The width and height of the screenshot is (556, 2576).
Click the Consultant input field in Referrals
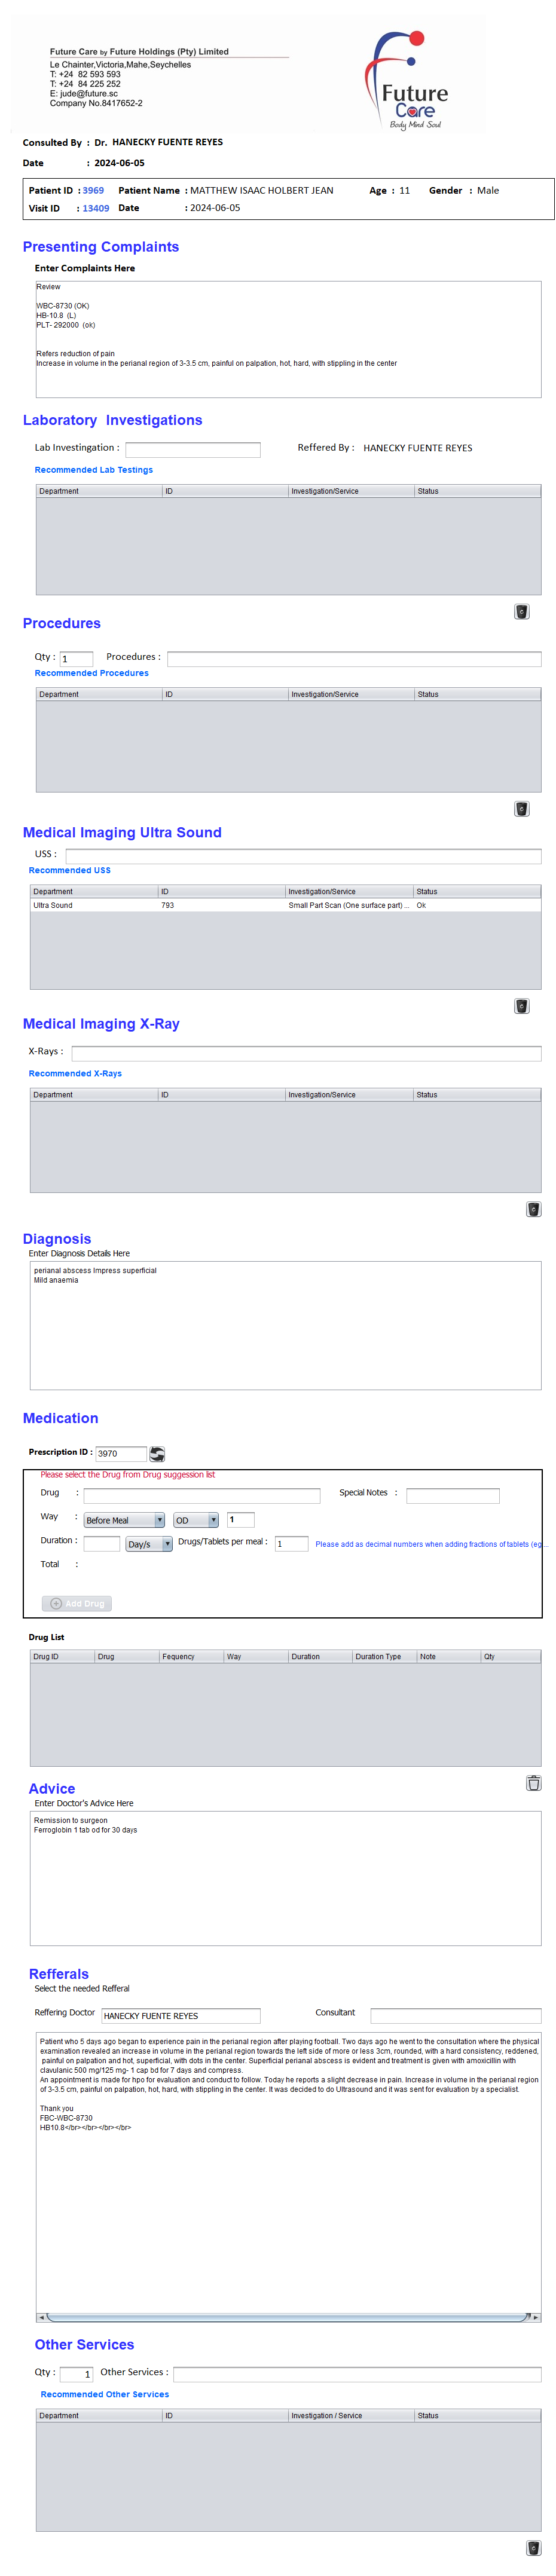point(455,2015)
